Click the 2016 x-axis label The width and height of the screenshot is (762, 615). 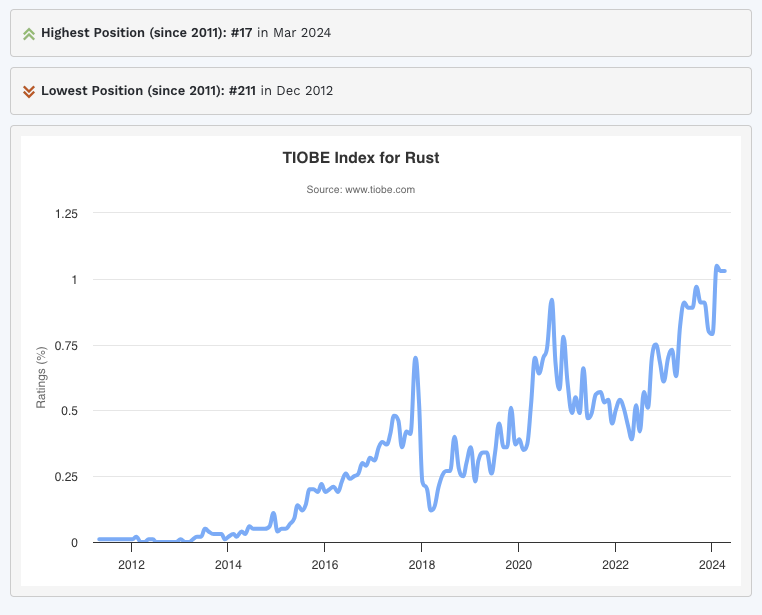[325, 565]
